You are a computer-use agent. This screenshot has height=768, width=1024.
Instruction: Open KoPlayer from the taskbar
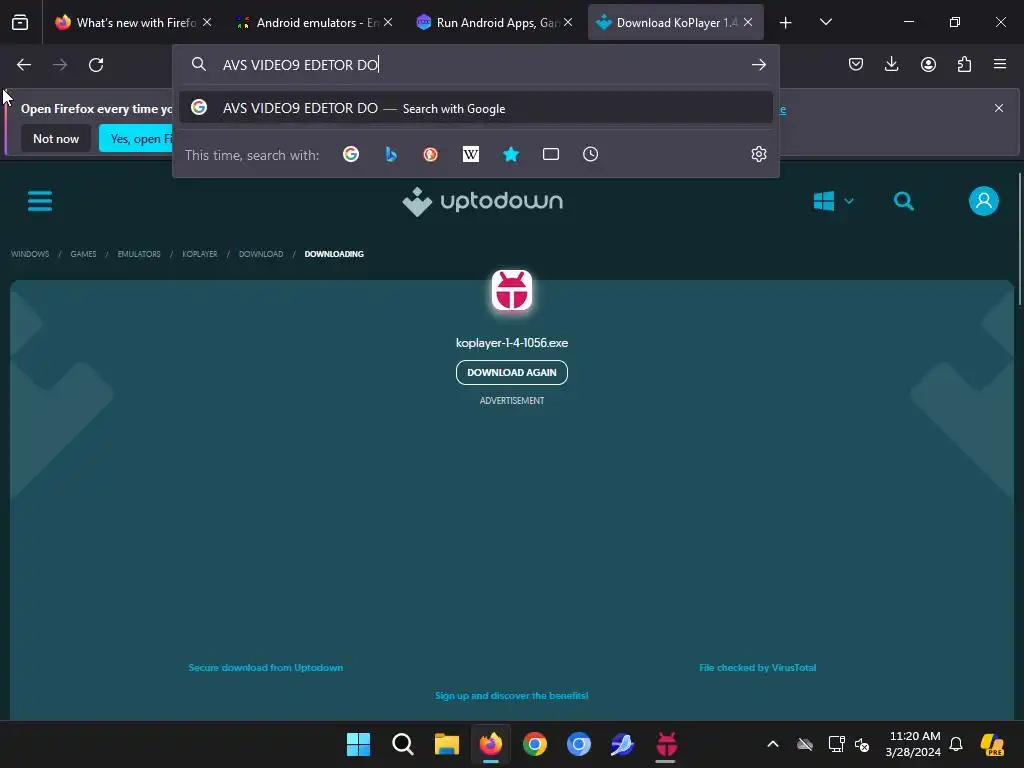click(x=666, y=744)
